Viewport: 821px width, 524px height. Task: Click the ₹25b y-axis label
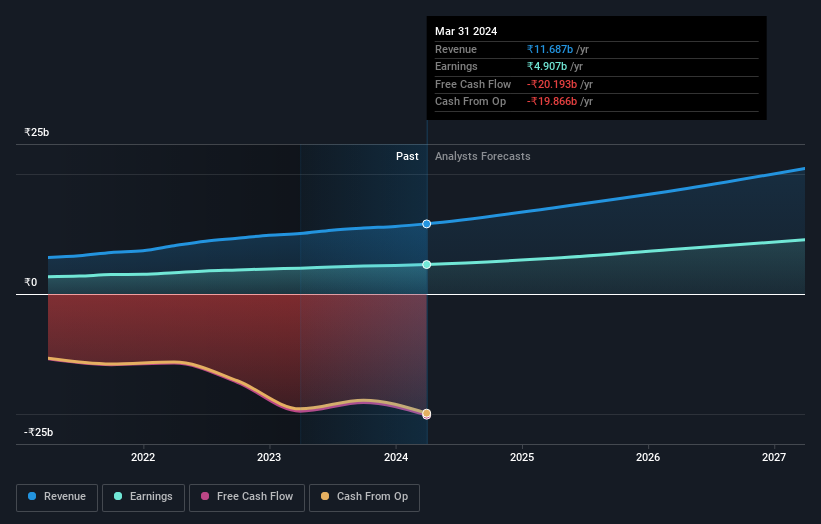(37, 132)
